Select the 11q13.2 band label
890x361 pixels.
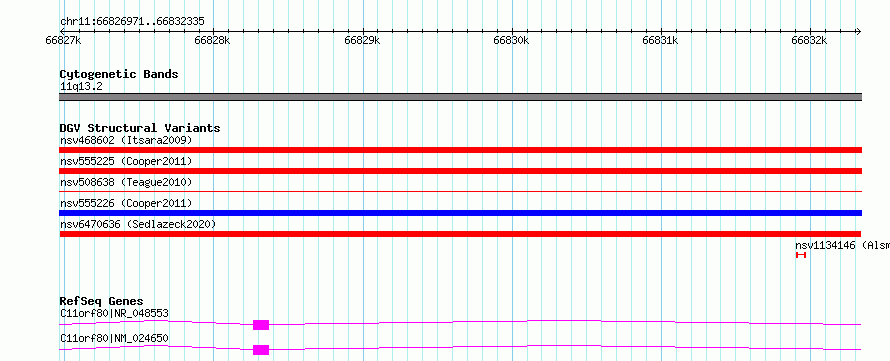pyautogui.click(x=81, y=87)
